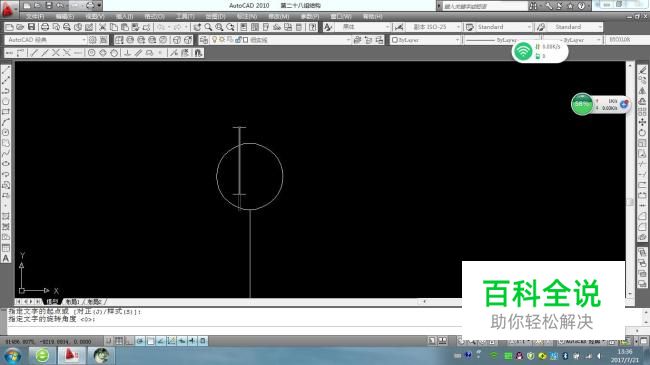The height and width of the screenshot is (365, 650).
Task: Toggle Dynamic Input in status bar
Action: point(182,341)
